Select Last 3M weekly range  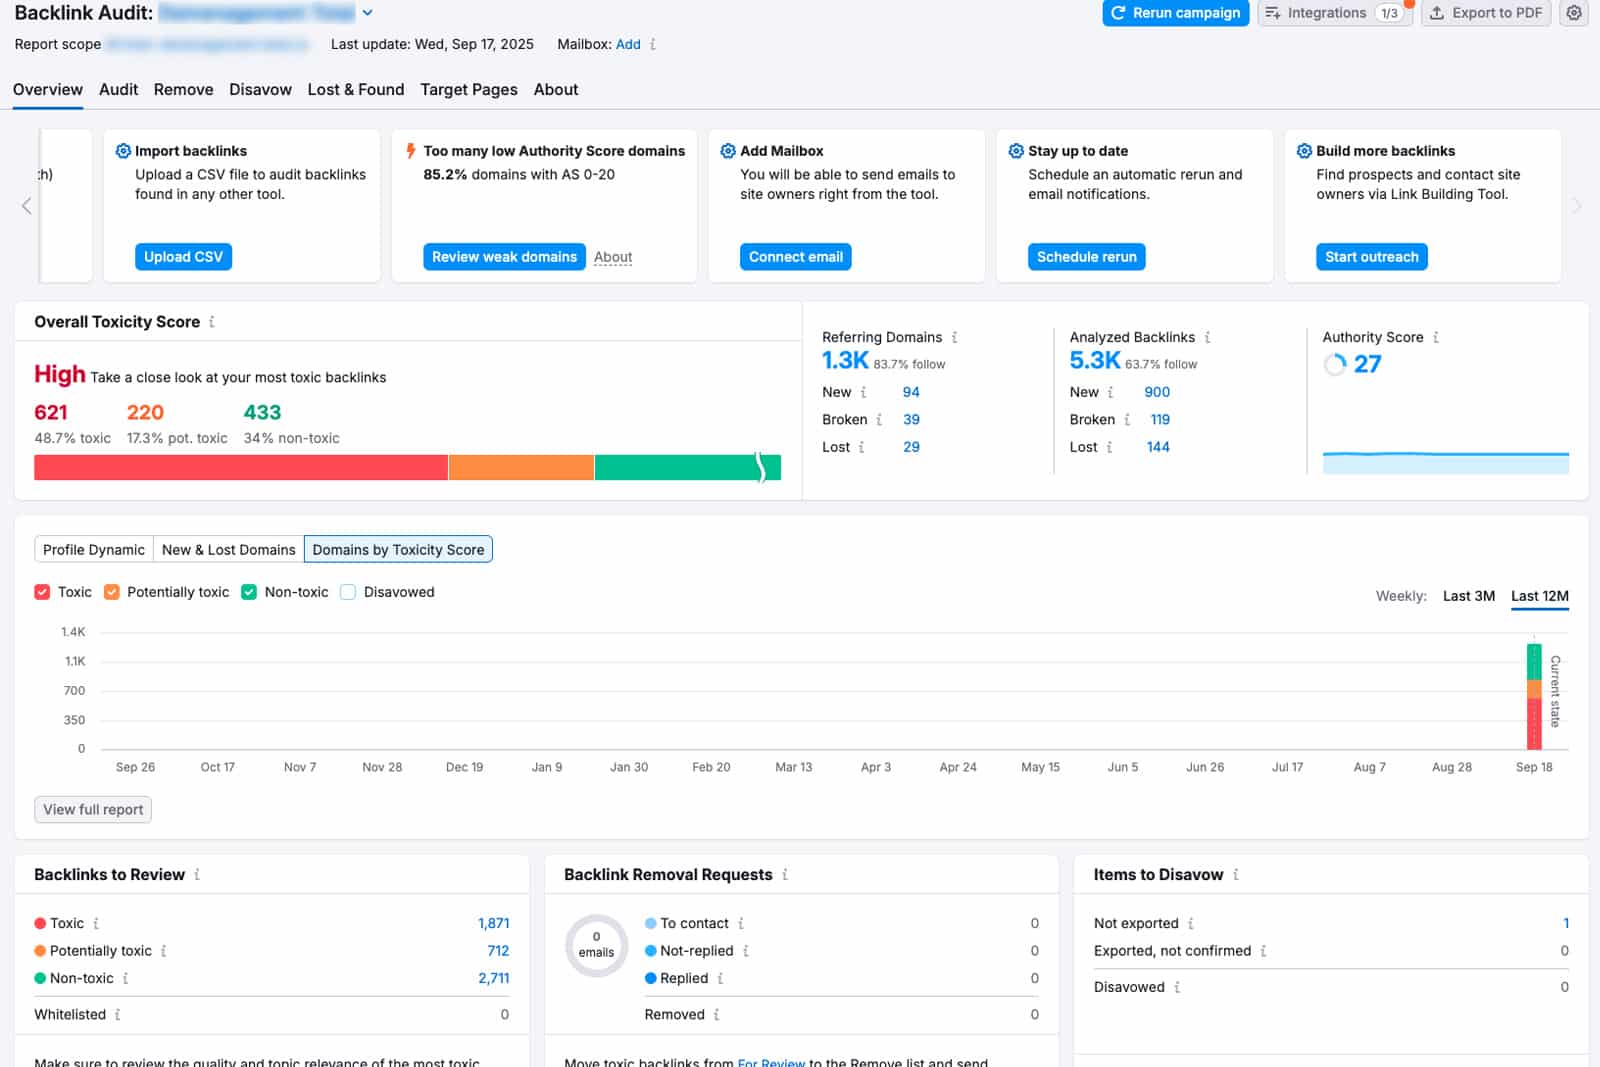coord(1468,596)
